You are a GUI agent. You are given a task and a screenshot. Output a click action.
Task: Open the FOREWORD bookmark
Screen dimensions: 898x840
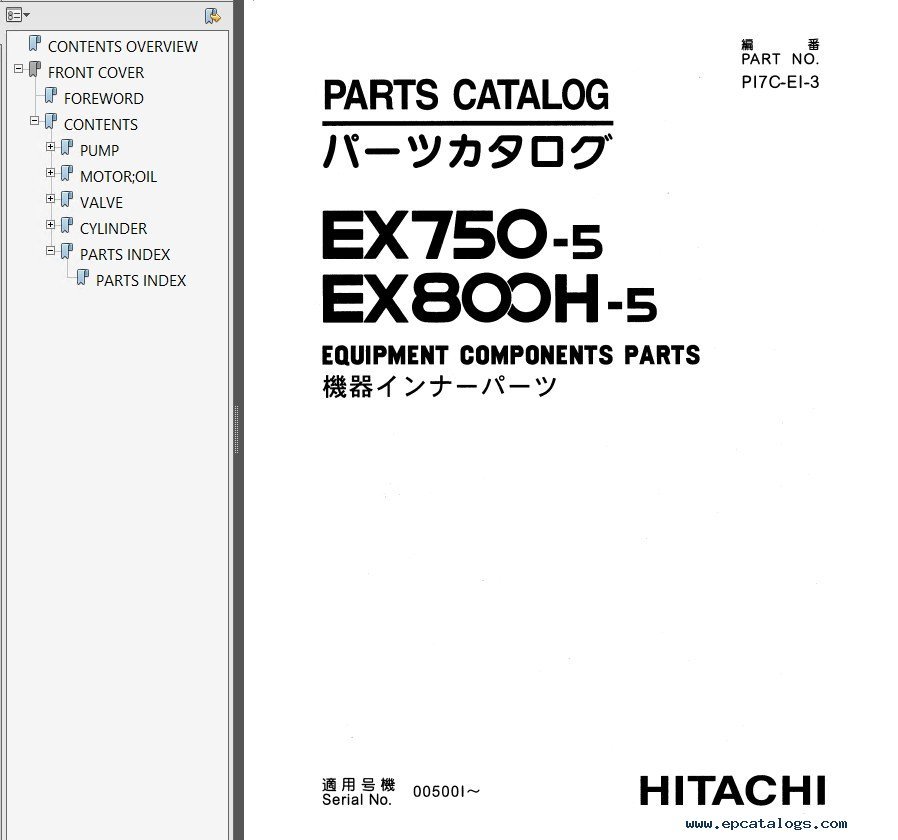point(104,98)
